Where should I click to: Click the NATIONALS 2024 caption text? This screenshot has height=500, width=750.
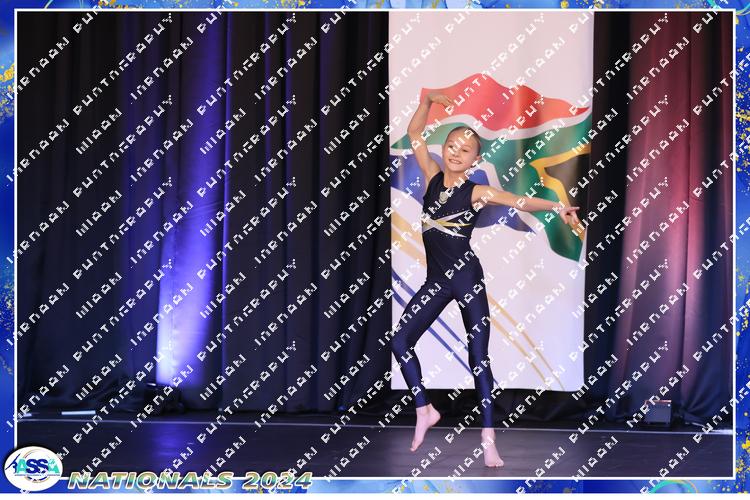click(190, 480)
